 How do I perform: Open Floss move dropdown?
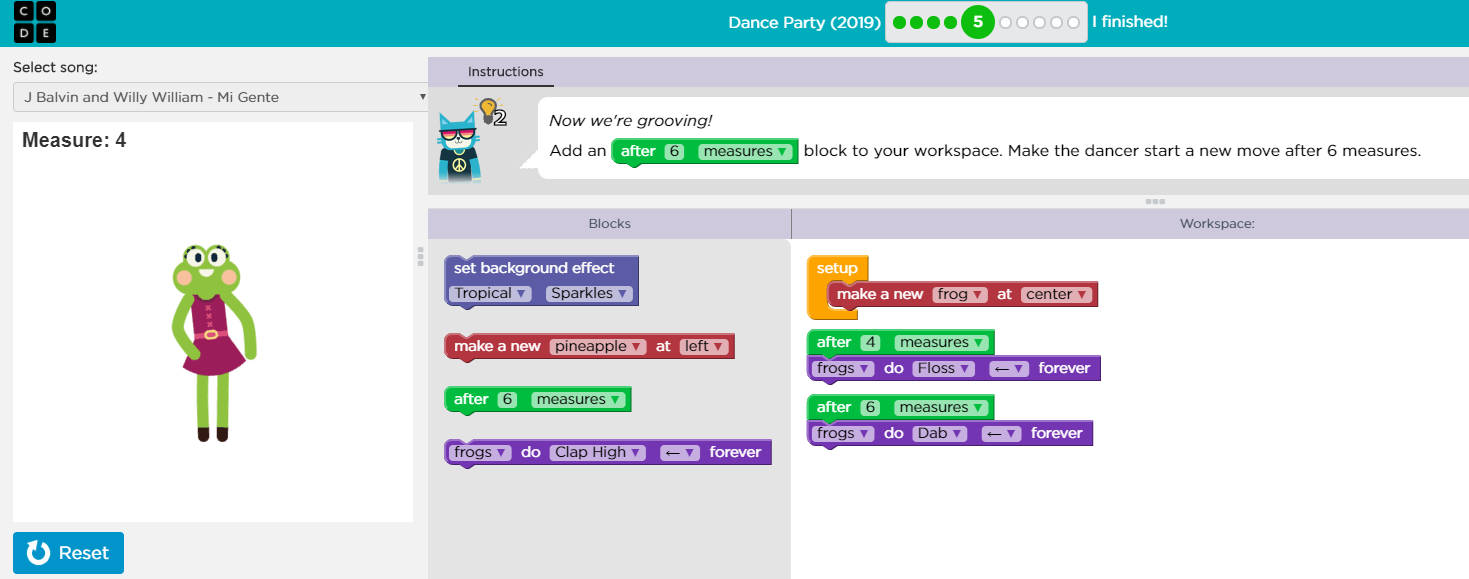pos(944,368)
